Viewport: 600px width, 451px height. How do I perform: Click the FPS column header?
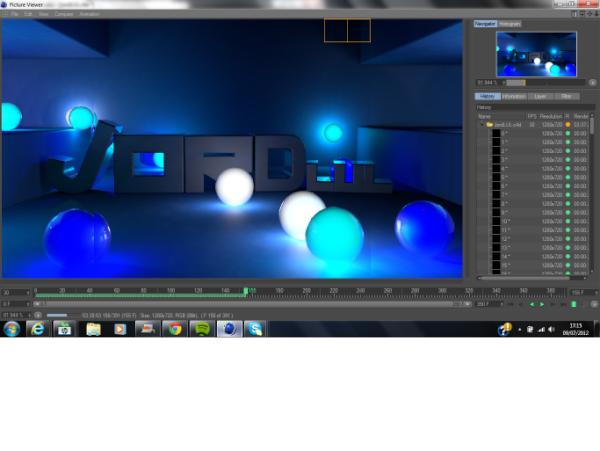(532, 116)
